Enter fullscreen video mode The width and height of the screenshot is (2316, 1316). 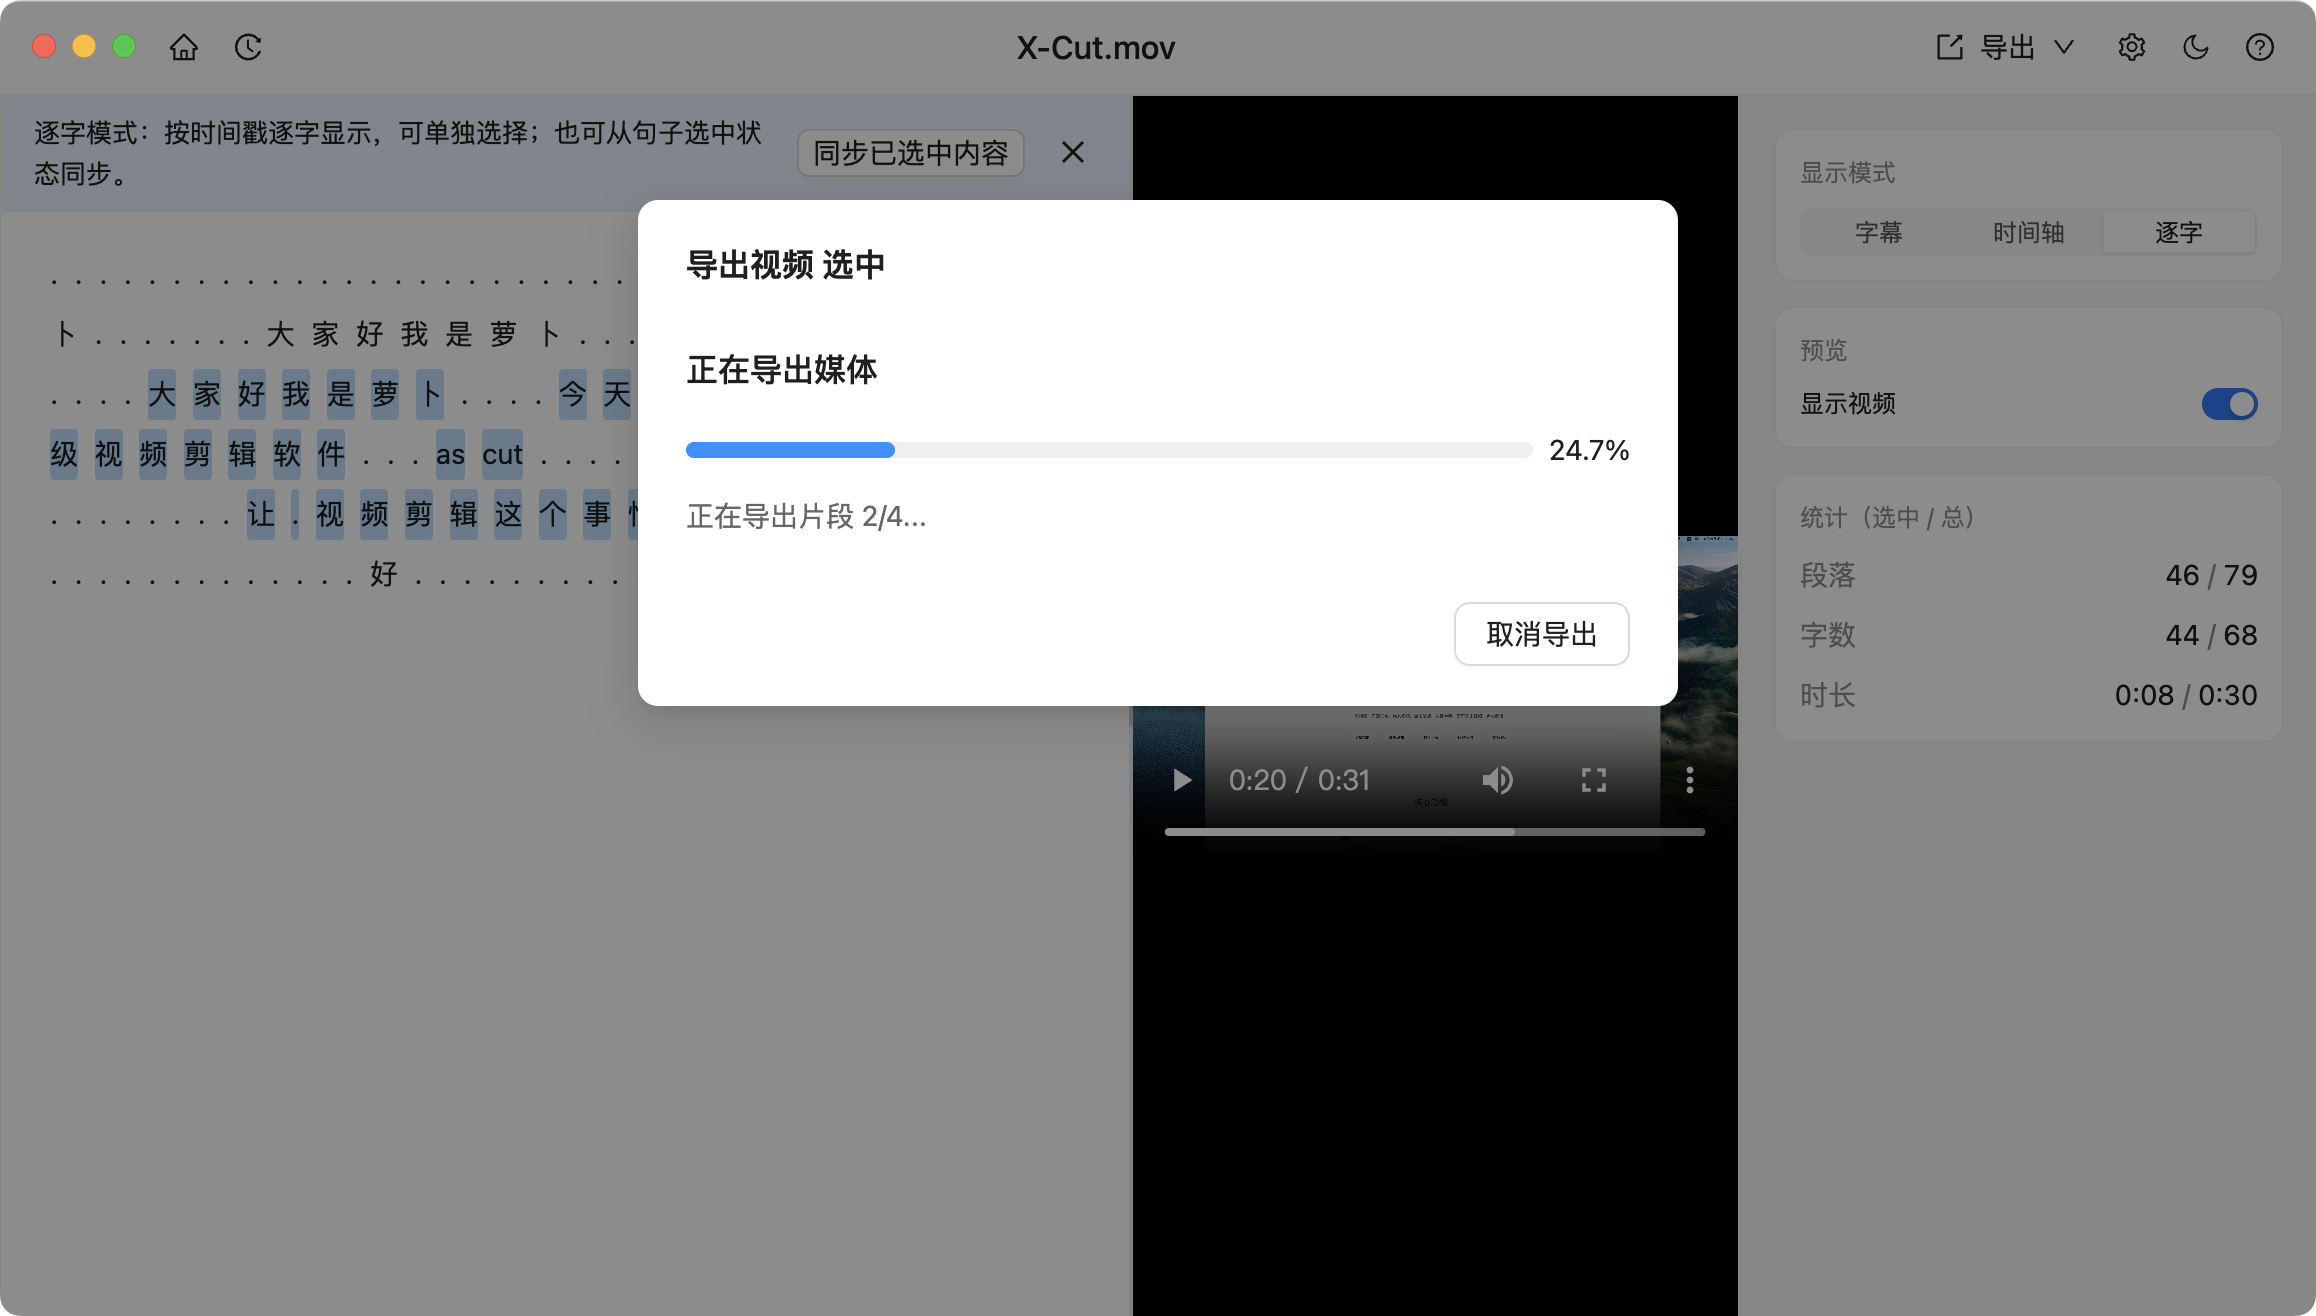1593,780
